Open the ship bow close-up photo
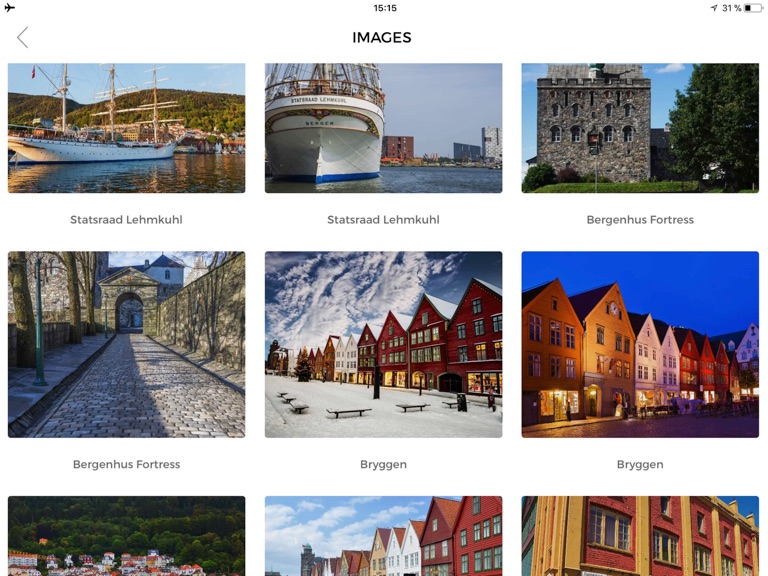 [x=384, y=128]
